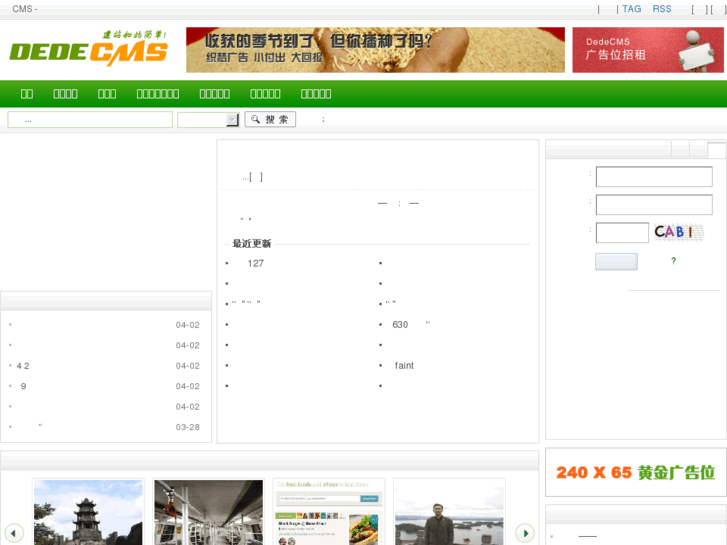Open the TAG link in top bar

[x=631, y=9]
